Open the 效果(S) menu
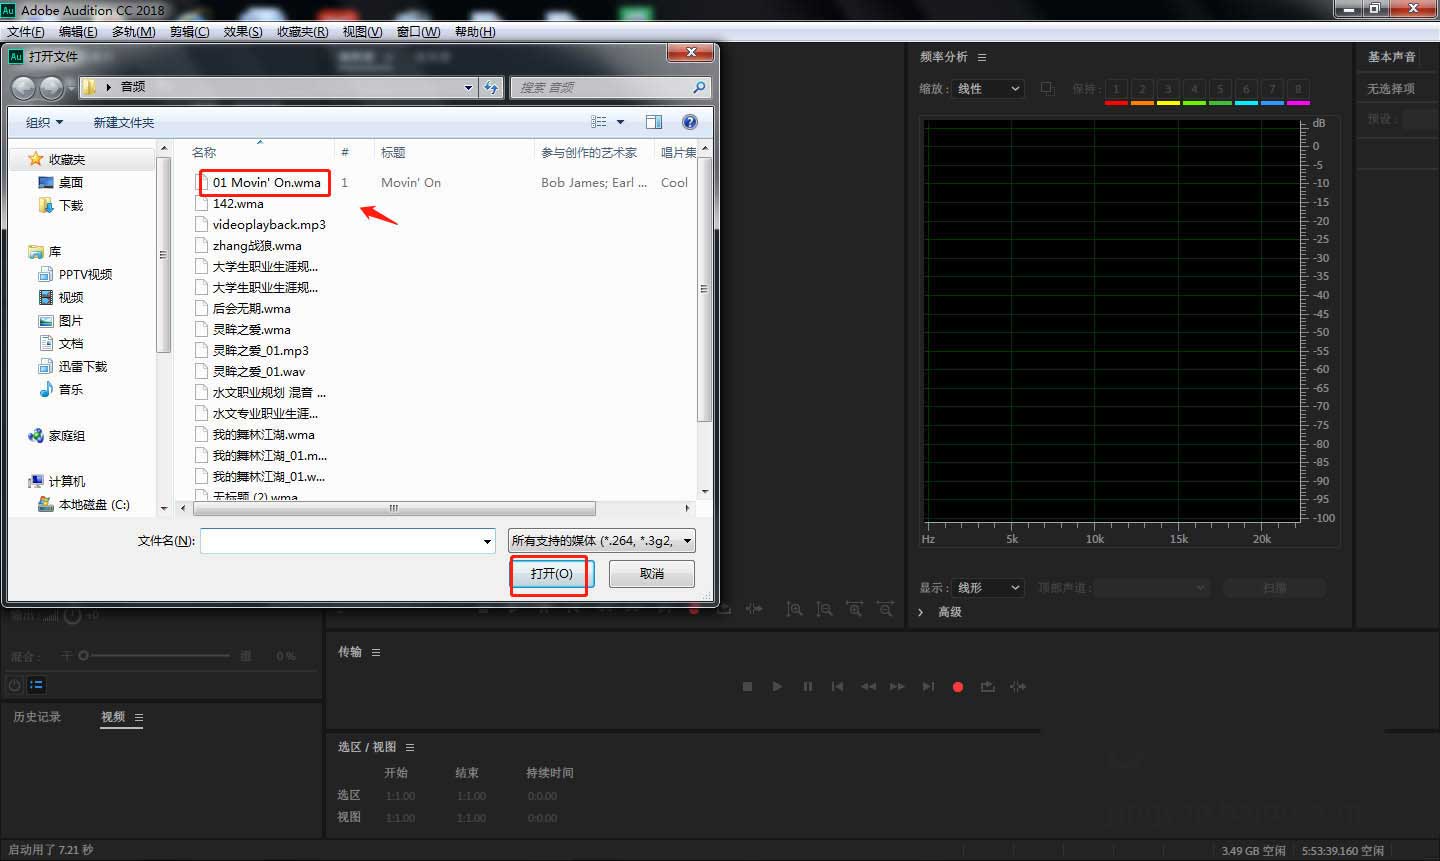This screenshot has height=861, width=1440. click(243, 32)
